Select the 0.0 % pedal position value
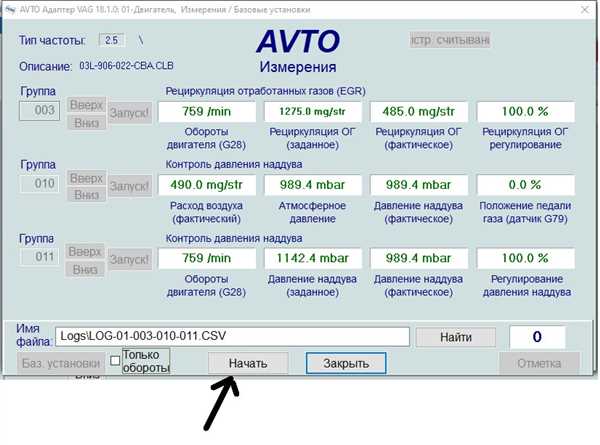 point(525,185)
